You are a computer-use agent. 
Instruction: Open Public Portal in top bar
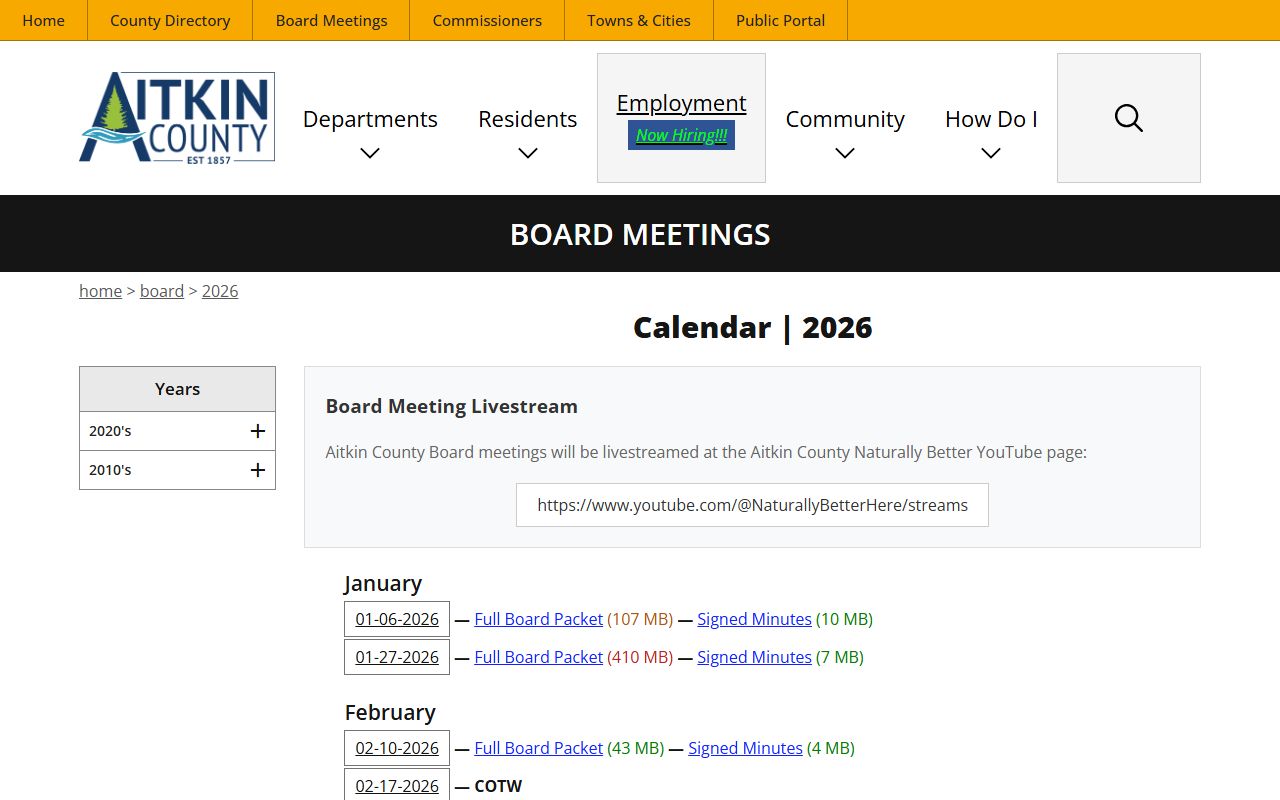click(x=780, y=20)
